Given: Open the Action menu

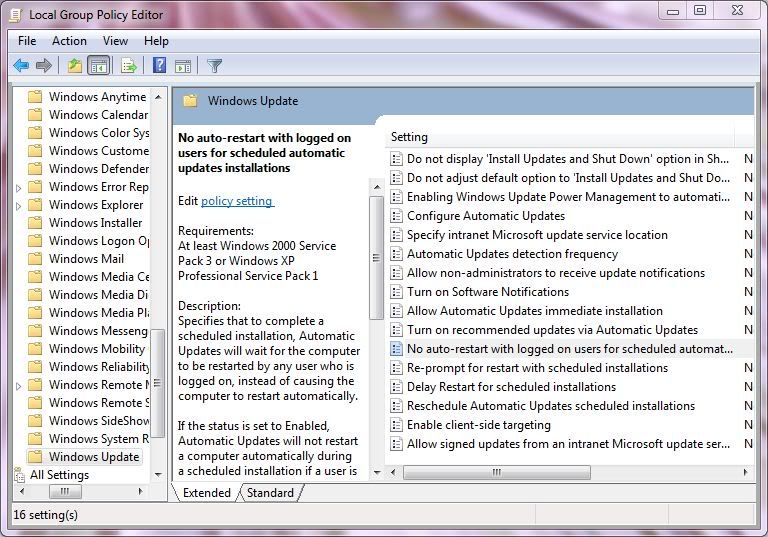Looking at the screenshot, I should point(69,41).
